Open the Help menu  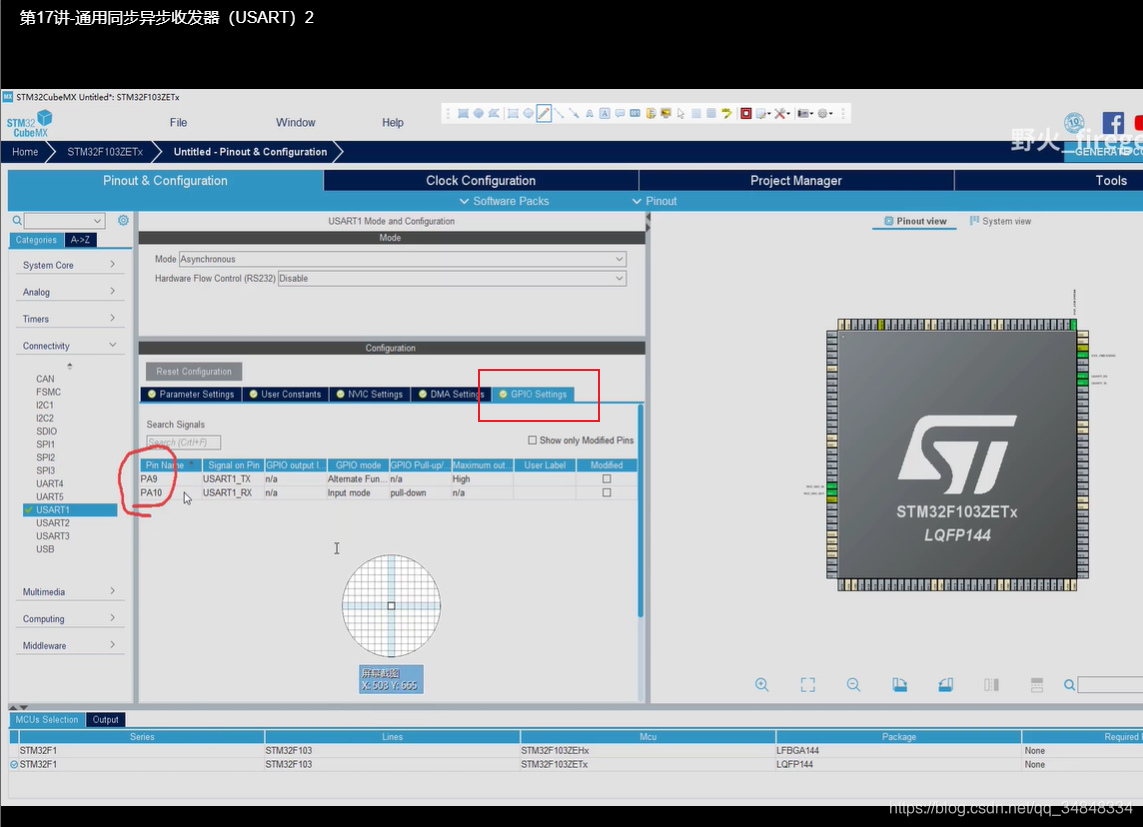tap(393, 122)
